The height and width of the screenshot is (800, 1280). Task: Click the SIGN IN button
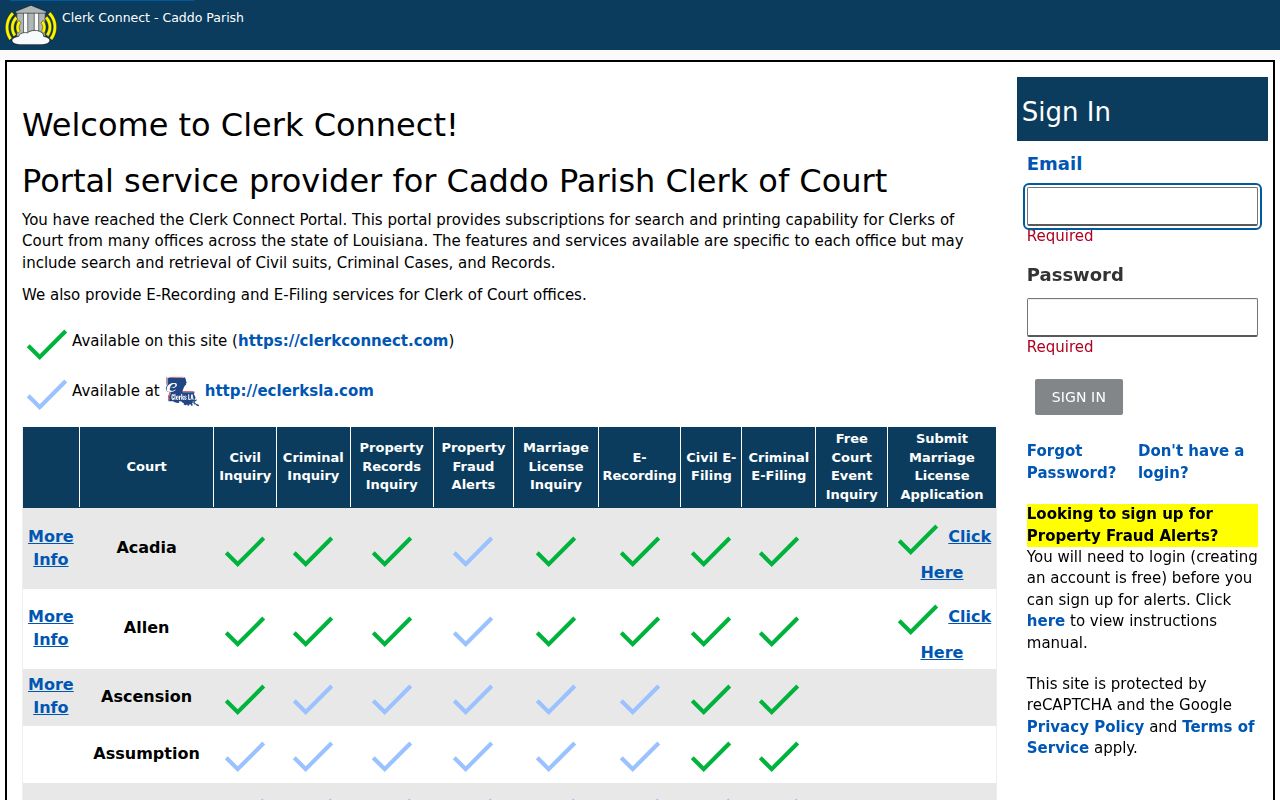pos(1079,397)
